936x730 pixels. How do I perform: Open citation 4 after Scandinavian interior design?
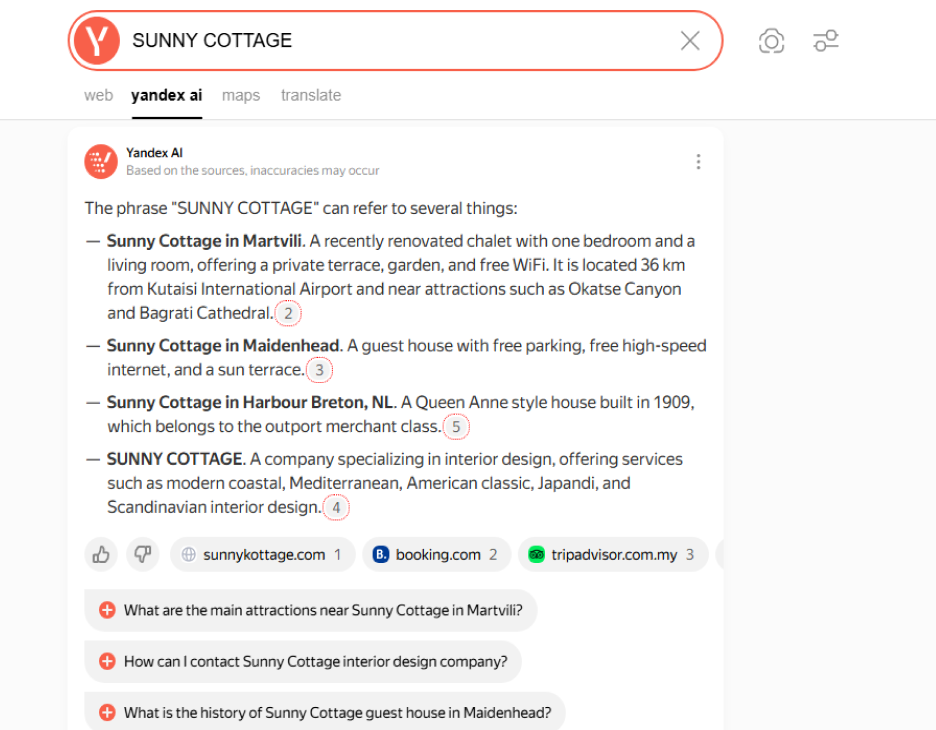336,507
